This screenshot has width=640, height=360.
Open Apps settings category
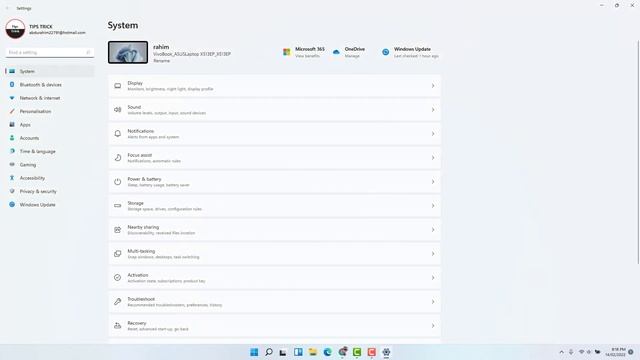point(50,125)
